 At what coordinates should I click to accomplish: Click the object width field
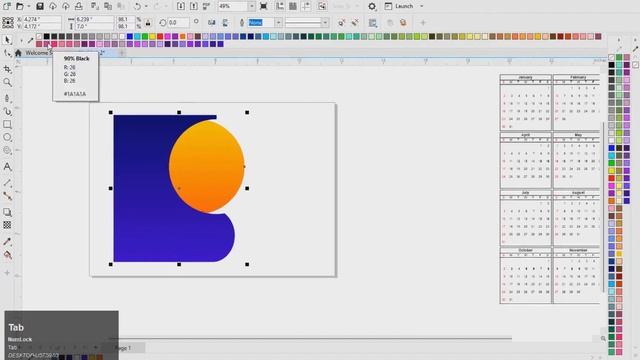click(x=94, y=19)
